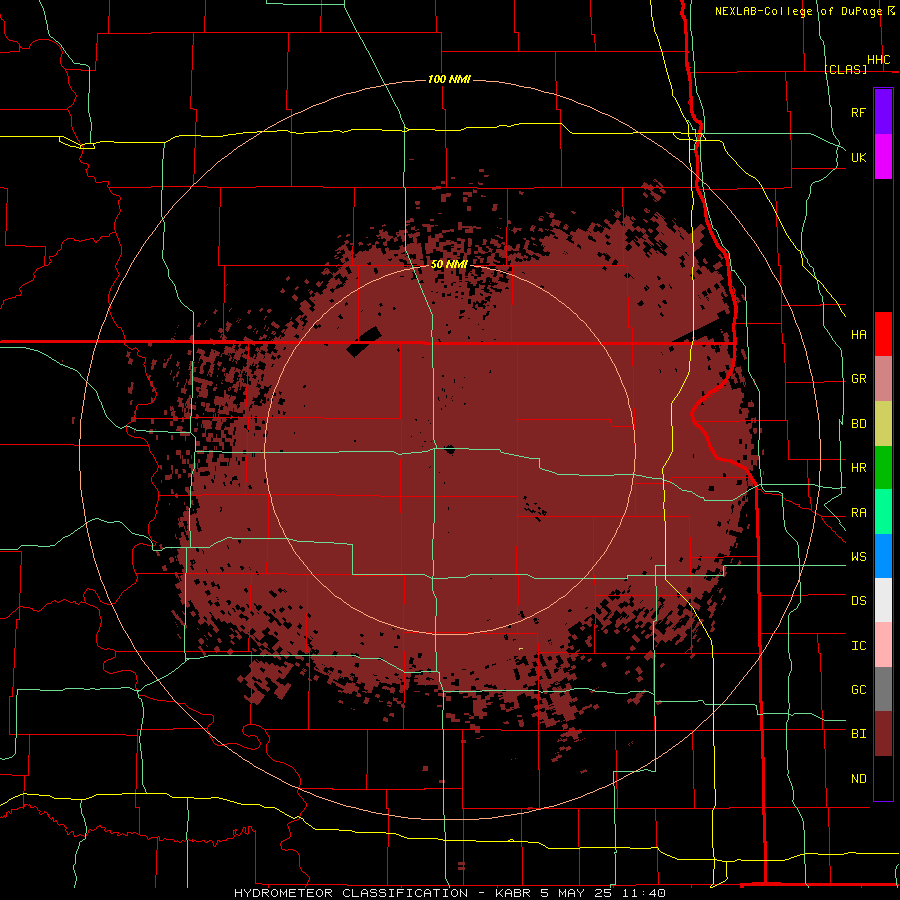900x900 pixels.
Task: Click the HA legend label
Action: click(x=858, y=334)
